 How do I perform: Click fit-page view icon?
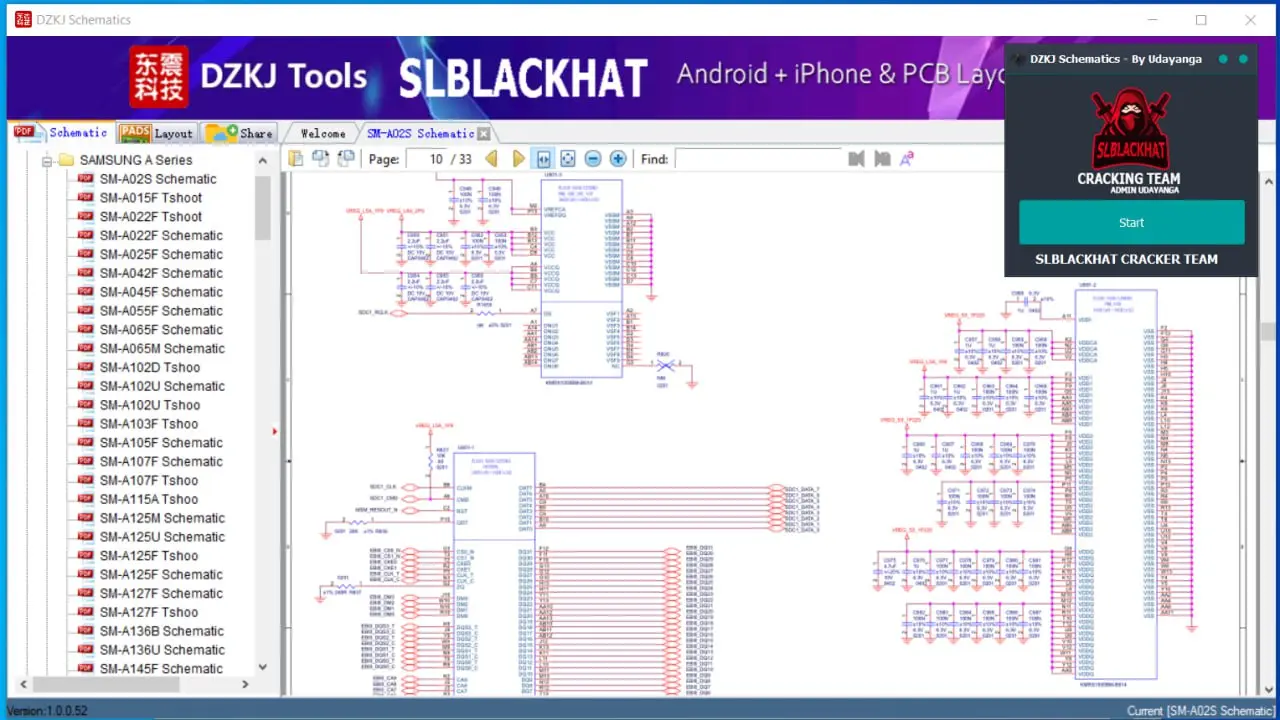tap(568, 158)
